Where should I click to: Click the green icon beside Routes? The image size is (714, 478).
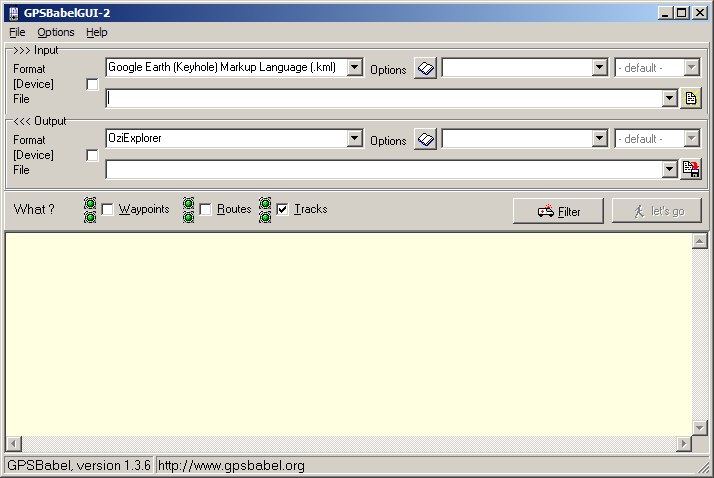[x=188, y=210]
